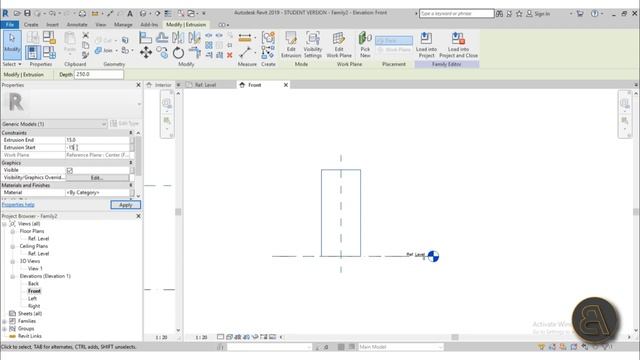The width and height of the screenshot is (640, 360).
Task: Click the horizontal scrollbar thumb of Front view
Action: (x=455, y=337)
